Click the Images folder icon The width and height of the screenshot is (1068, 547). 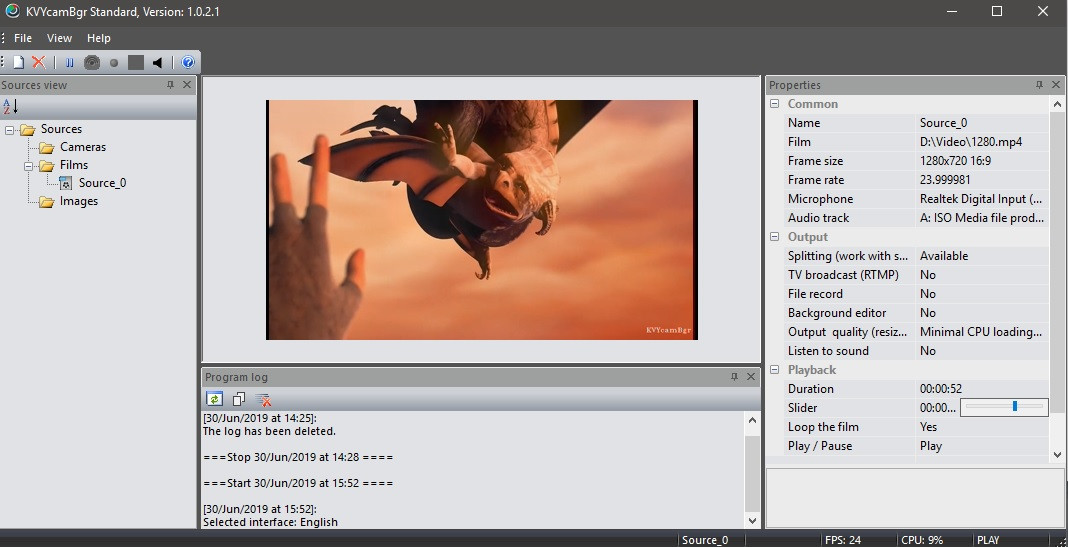[46, 202]
